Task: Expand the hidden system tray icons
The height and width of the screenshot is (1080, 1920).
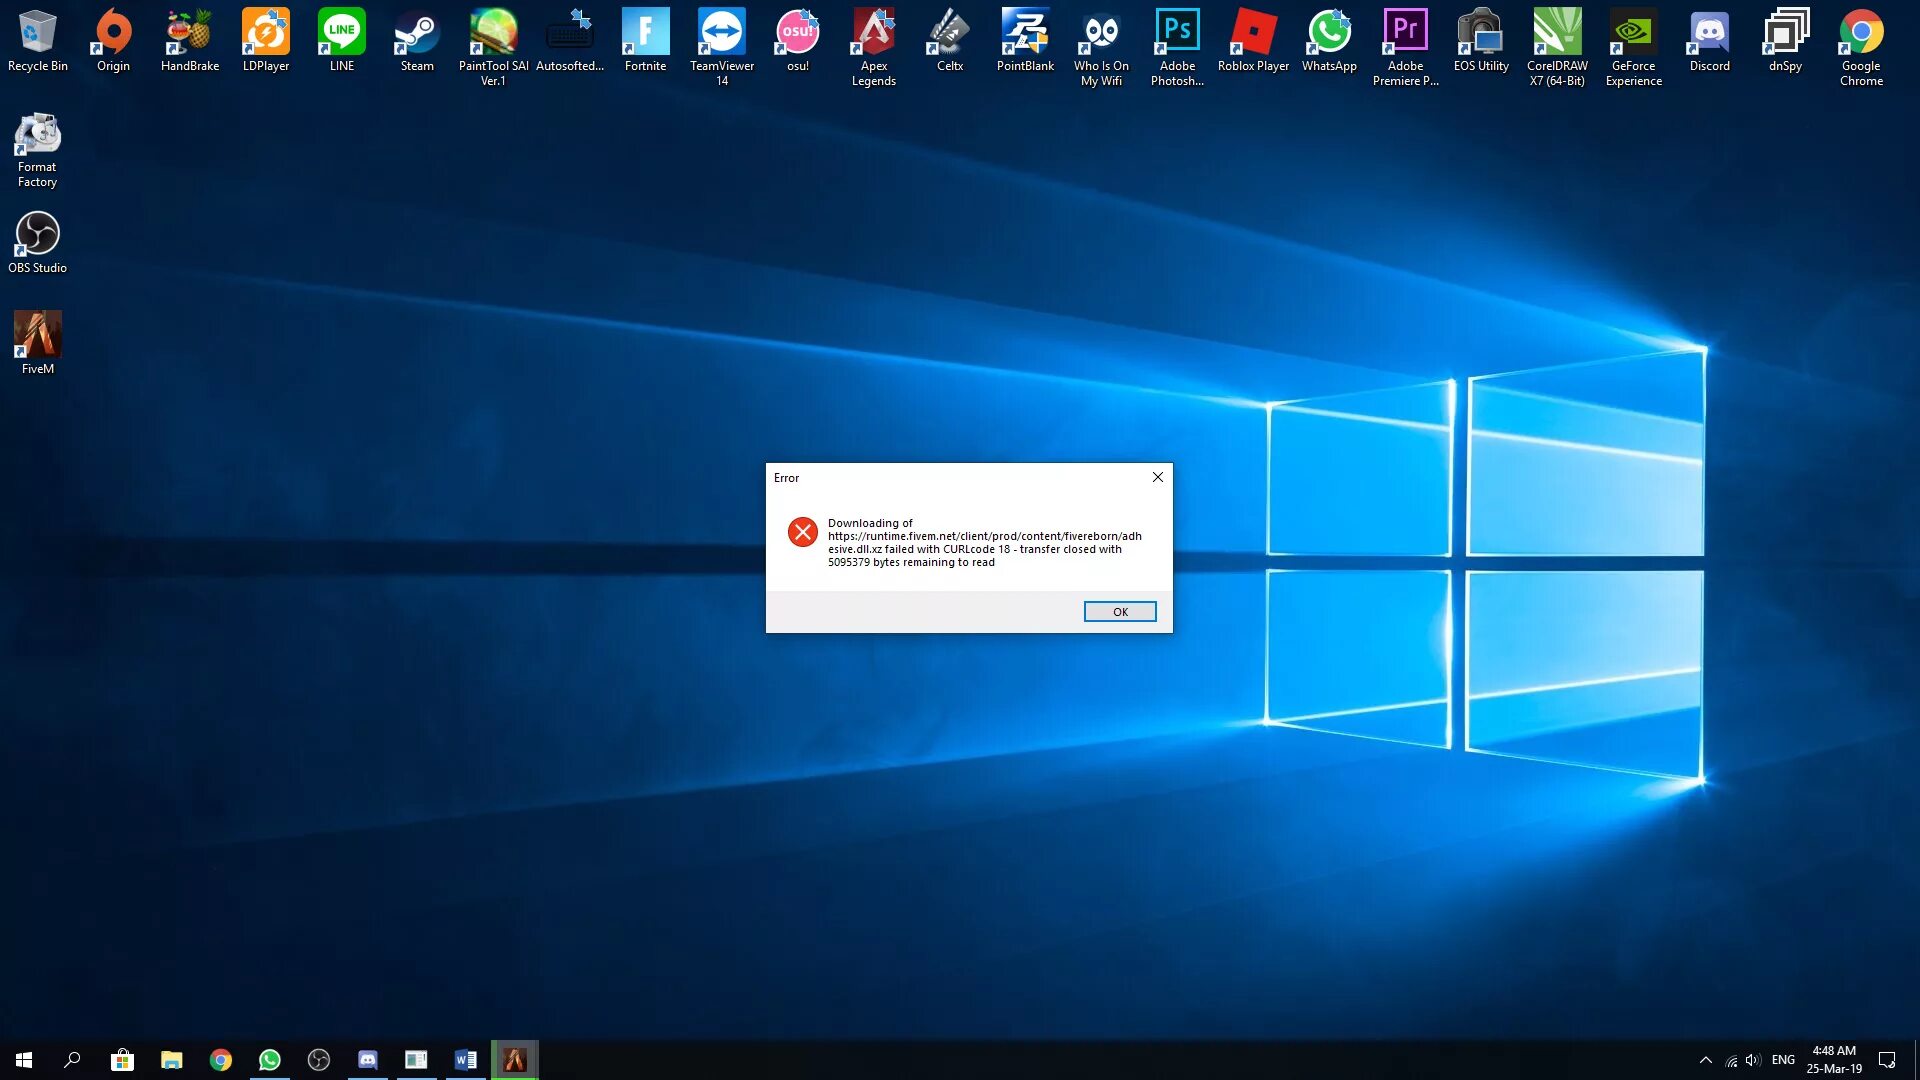Action: 1706,1060
